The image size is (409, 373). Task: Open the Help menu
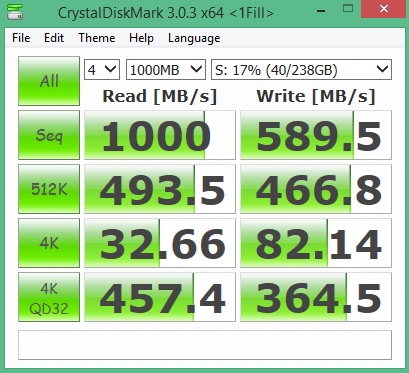click(141, 38)
